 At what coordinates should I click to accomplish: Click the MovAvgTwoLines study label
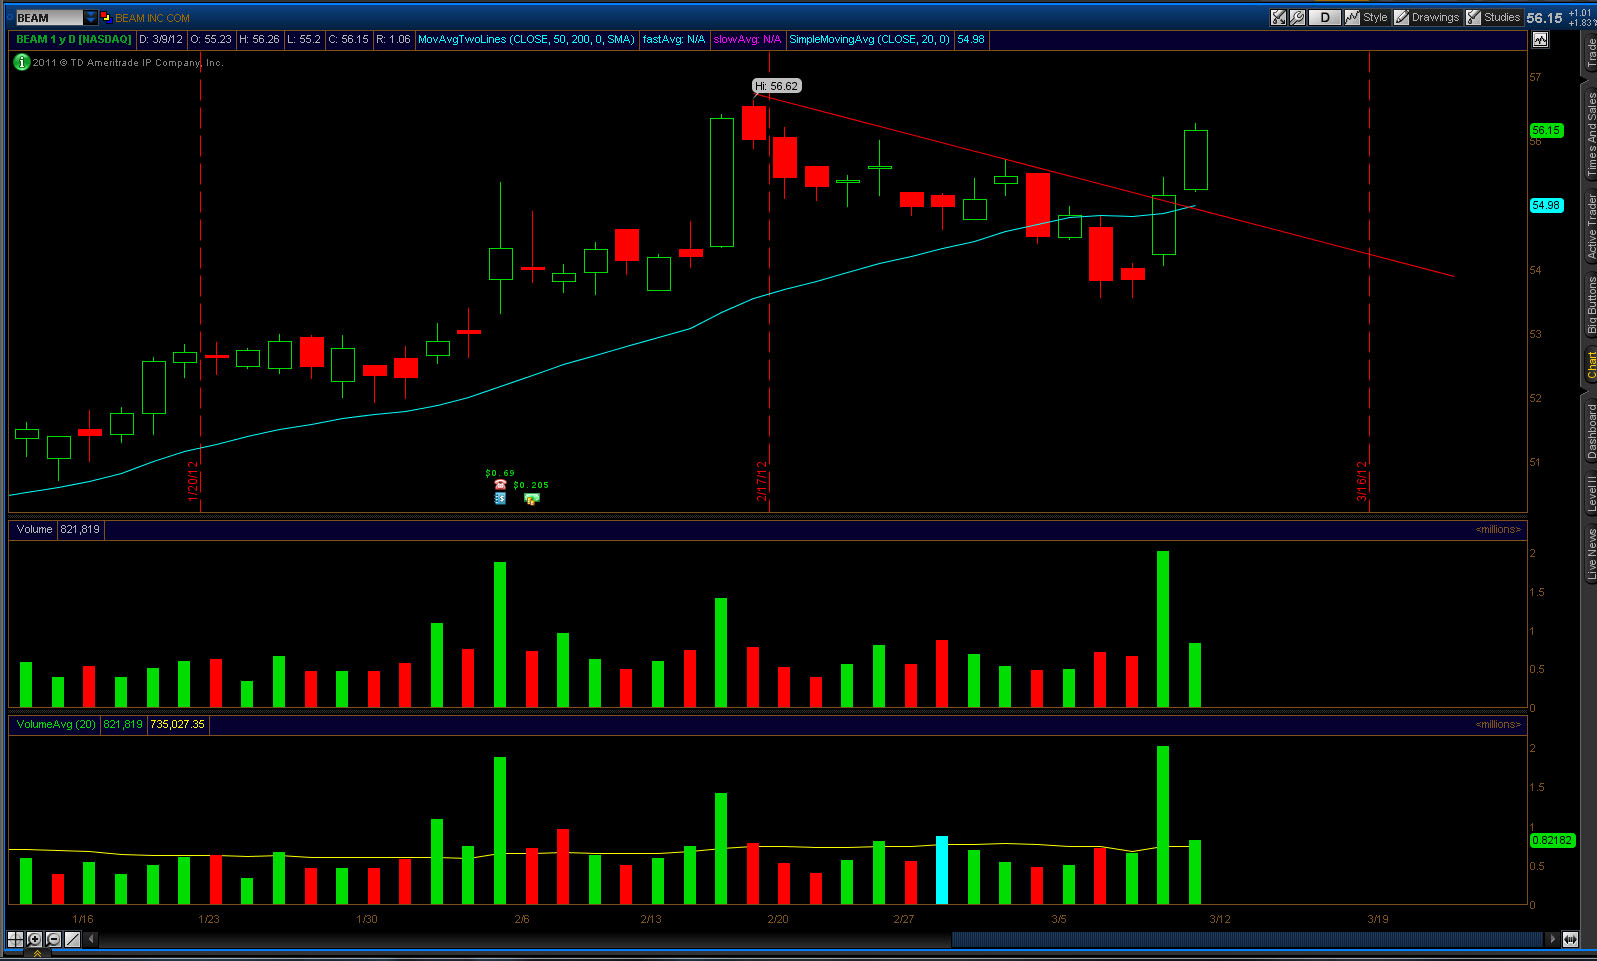(526, 40)
